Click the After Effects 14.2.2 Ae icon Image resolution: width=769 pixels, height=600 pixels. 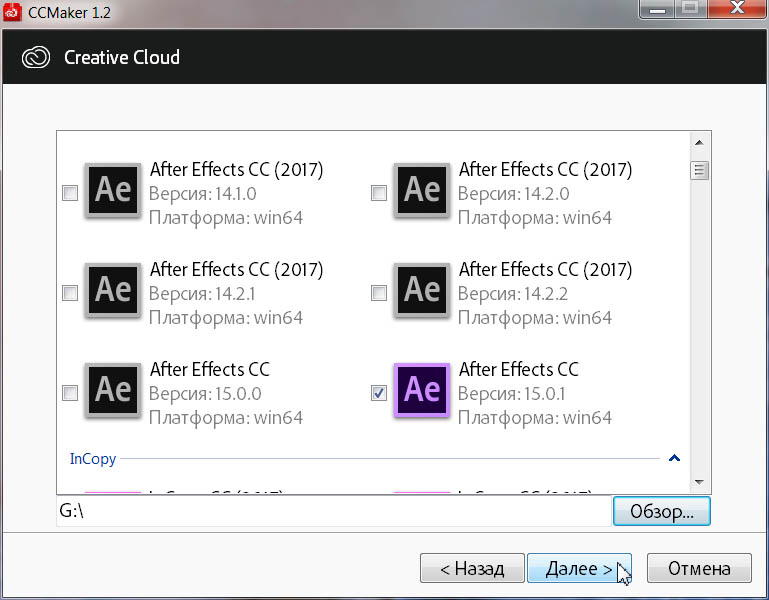pos(422,291)
